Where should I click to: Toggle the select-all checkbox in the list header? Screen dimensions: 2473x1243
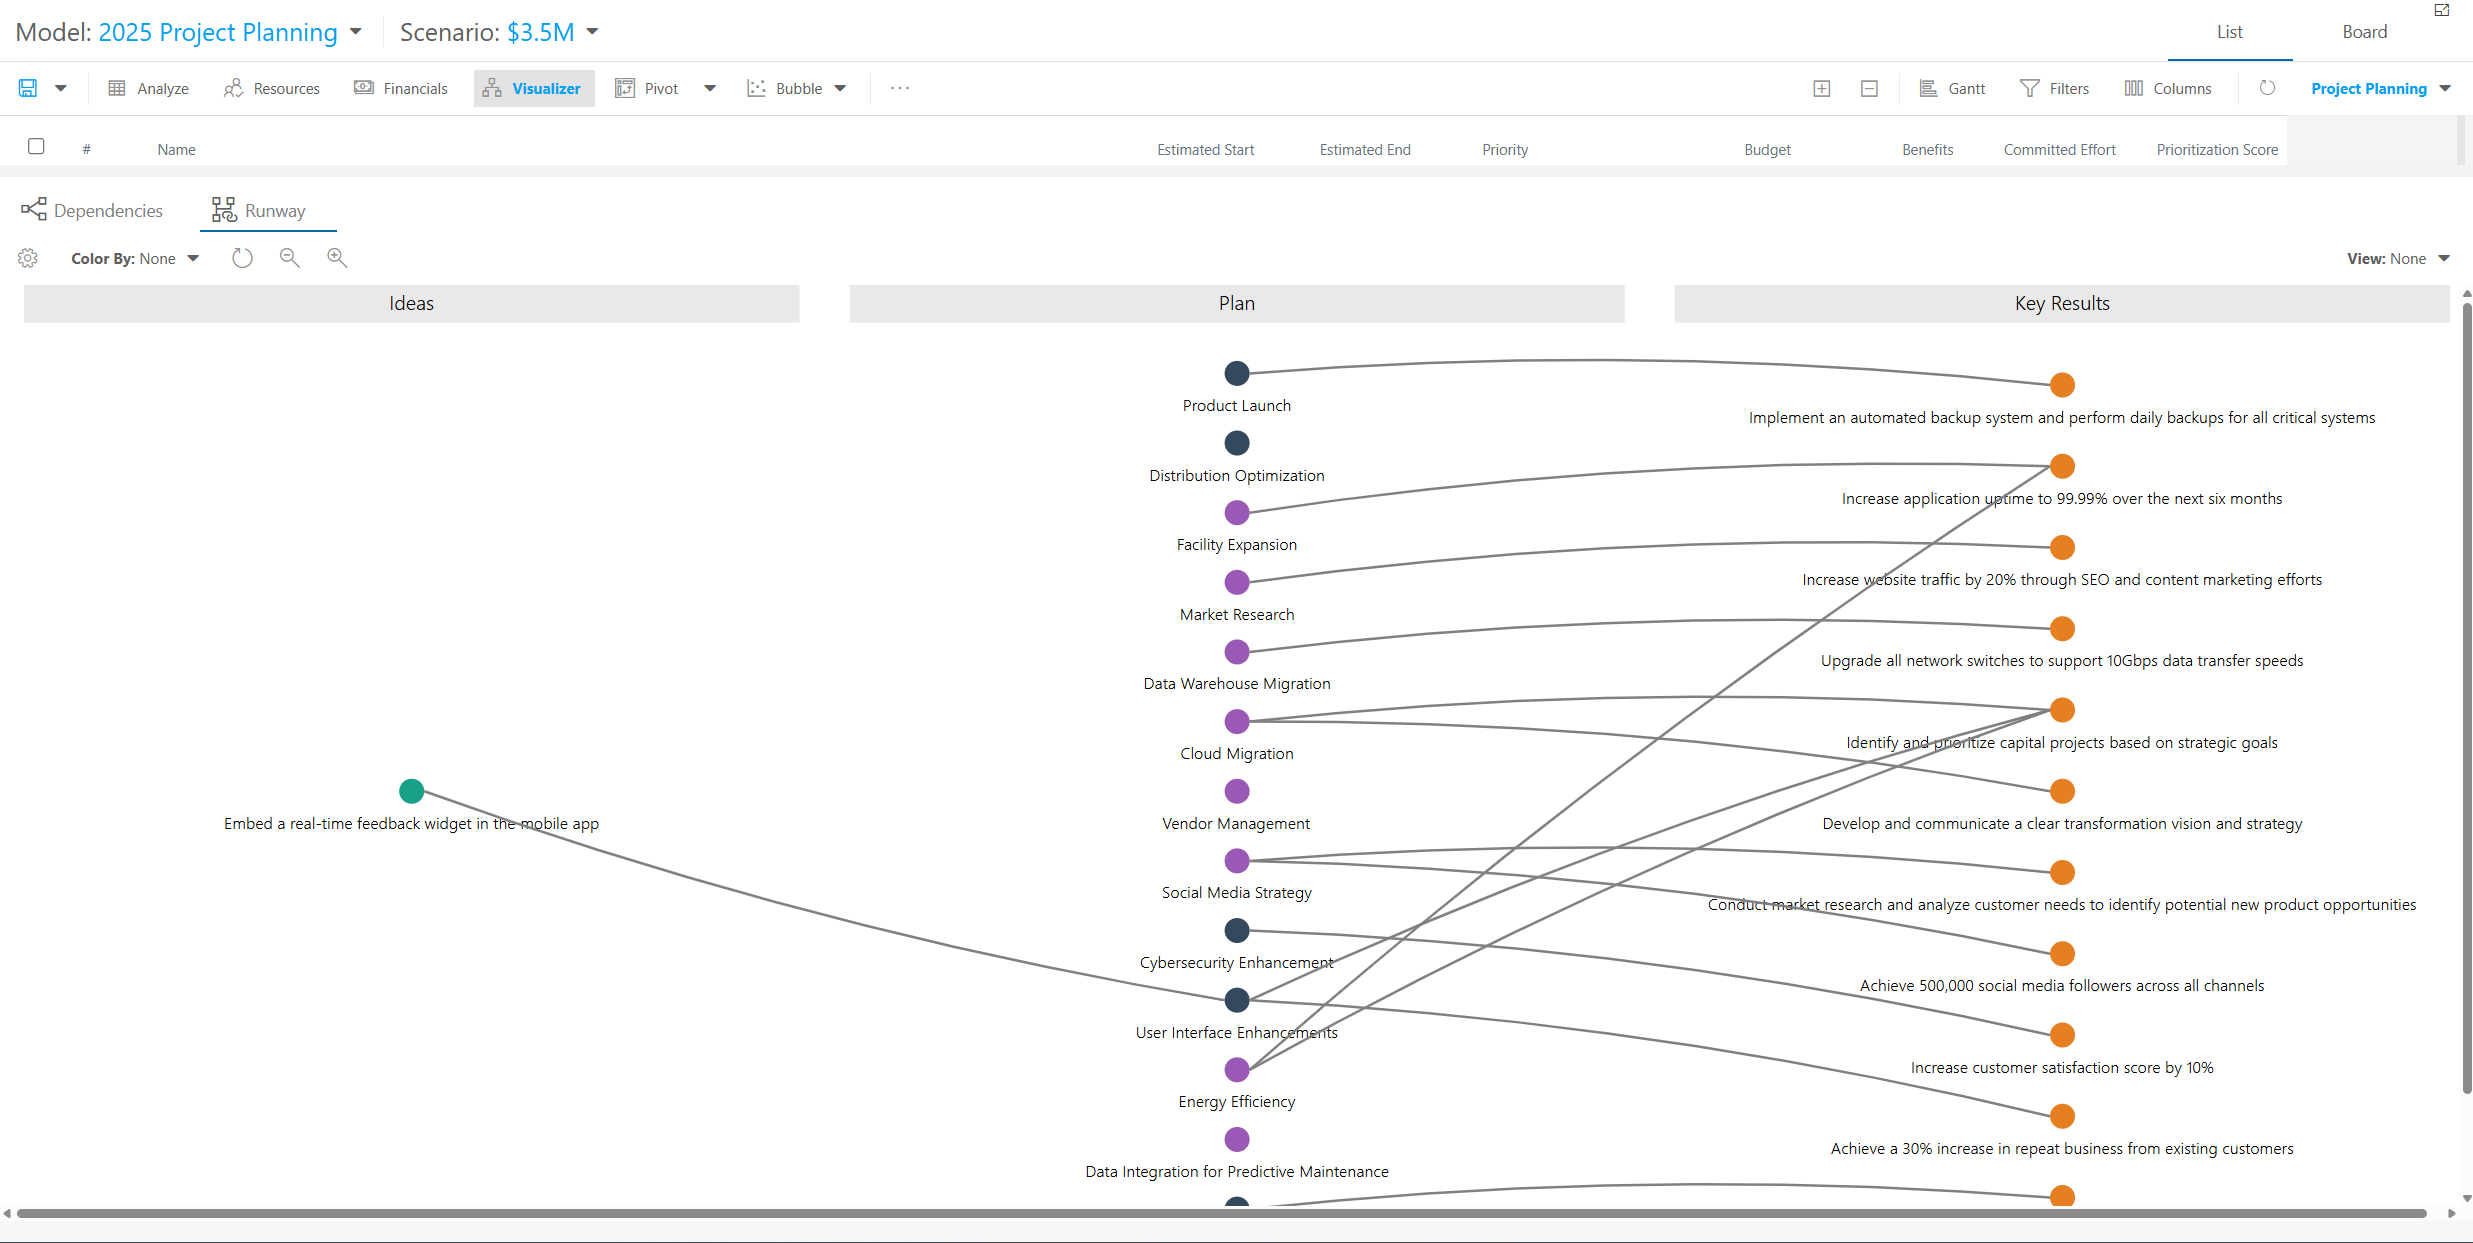(36, 146)
